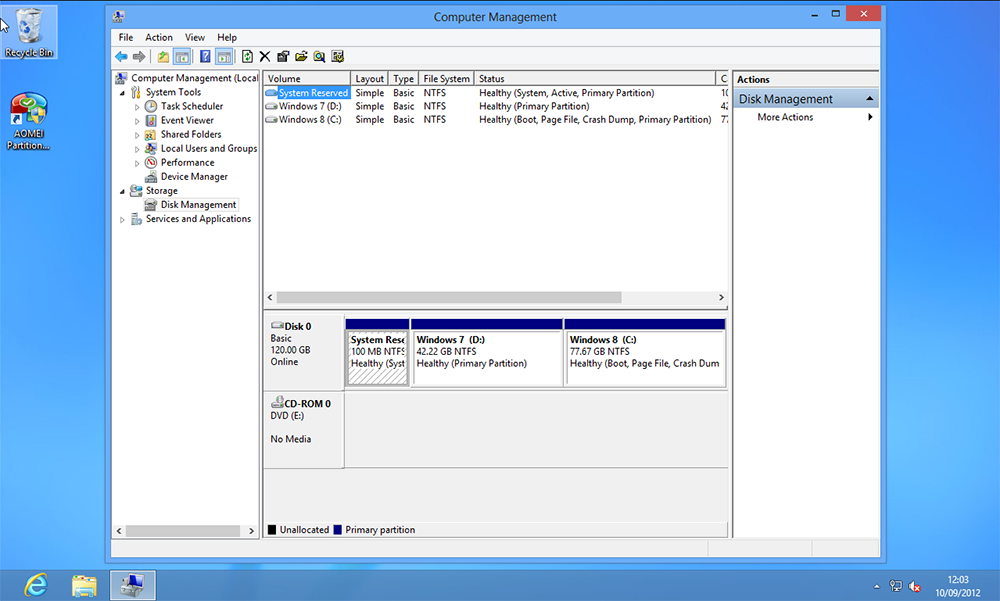Select Event Viewer in the tree

point(187,121)
